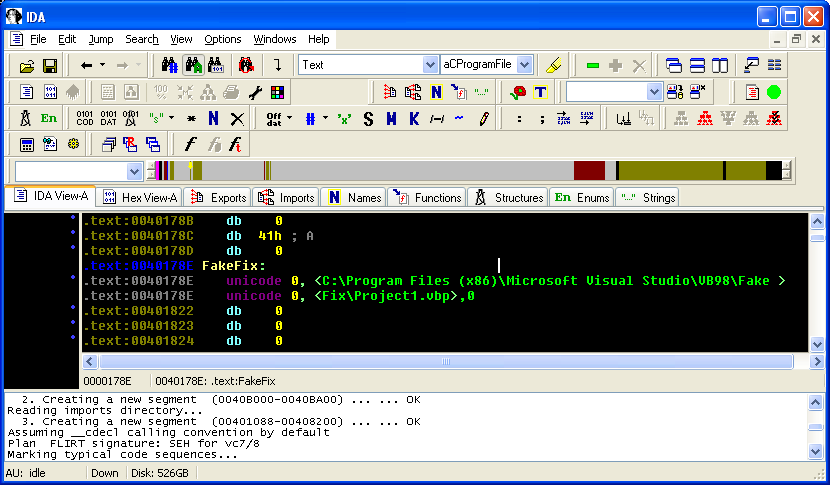Convert to code with the 0101 COD icon
This screenshot has width=830, height=485.
tap(85, 118)
